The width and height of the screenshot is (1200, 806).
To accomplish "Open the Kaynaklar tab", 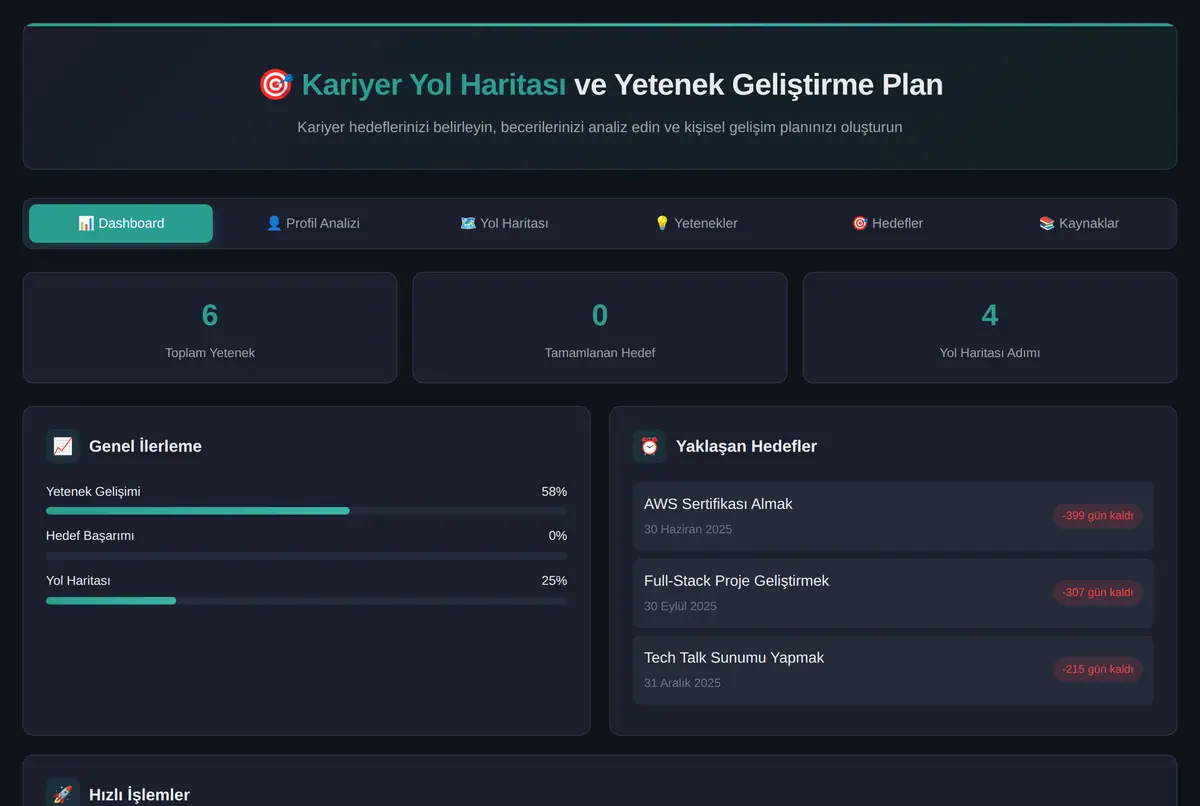I will (x=1079, y=223).
